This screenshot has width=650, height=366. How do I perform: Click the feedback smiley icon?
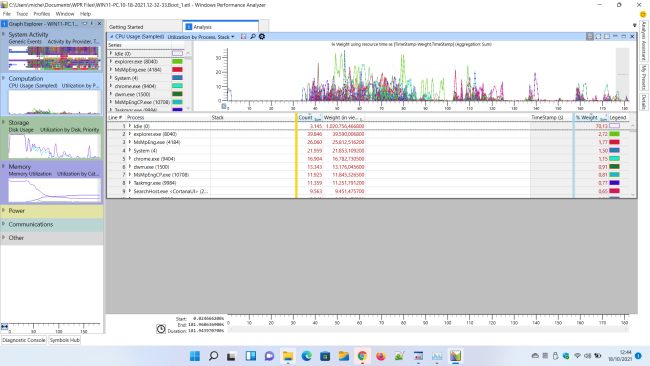(643, 14)
